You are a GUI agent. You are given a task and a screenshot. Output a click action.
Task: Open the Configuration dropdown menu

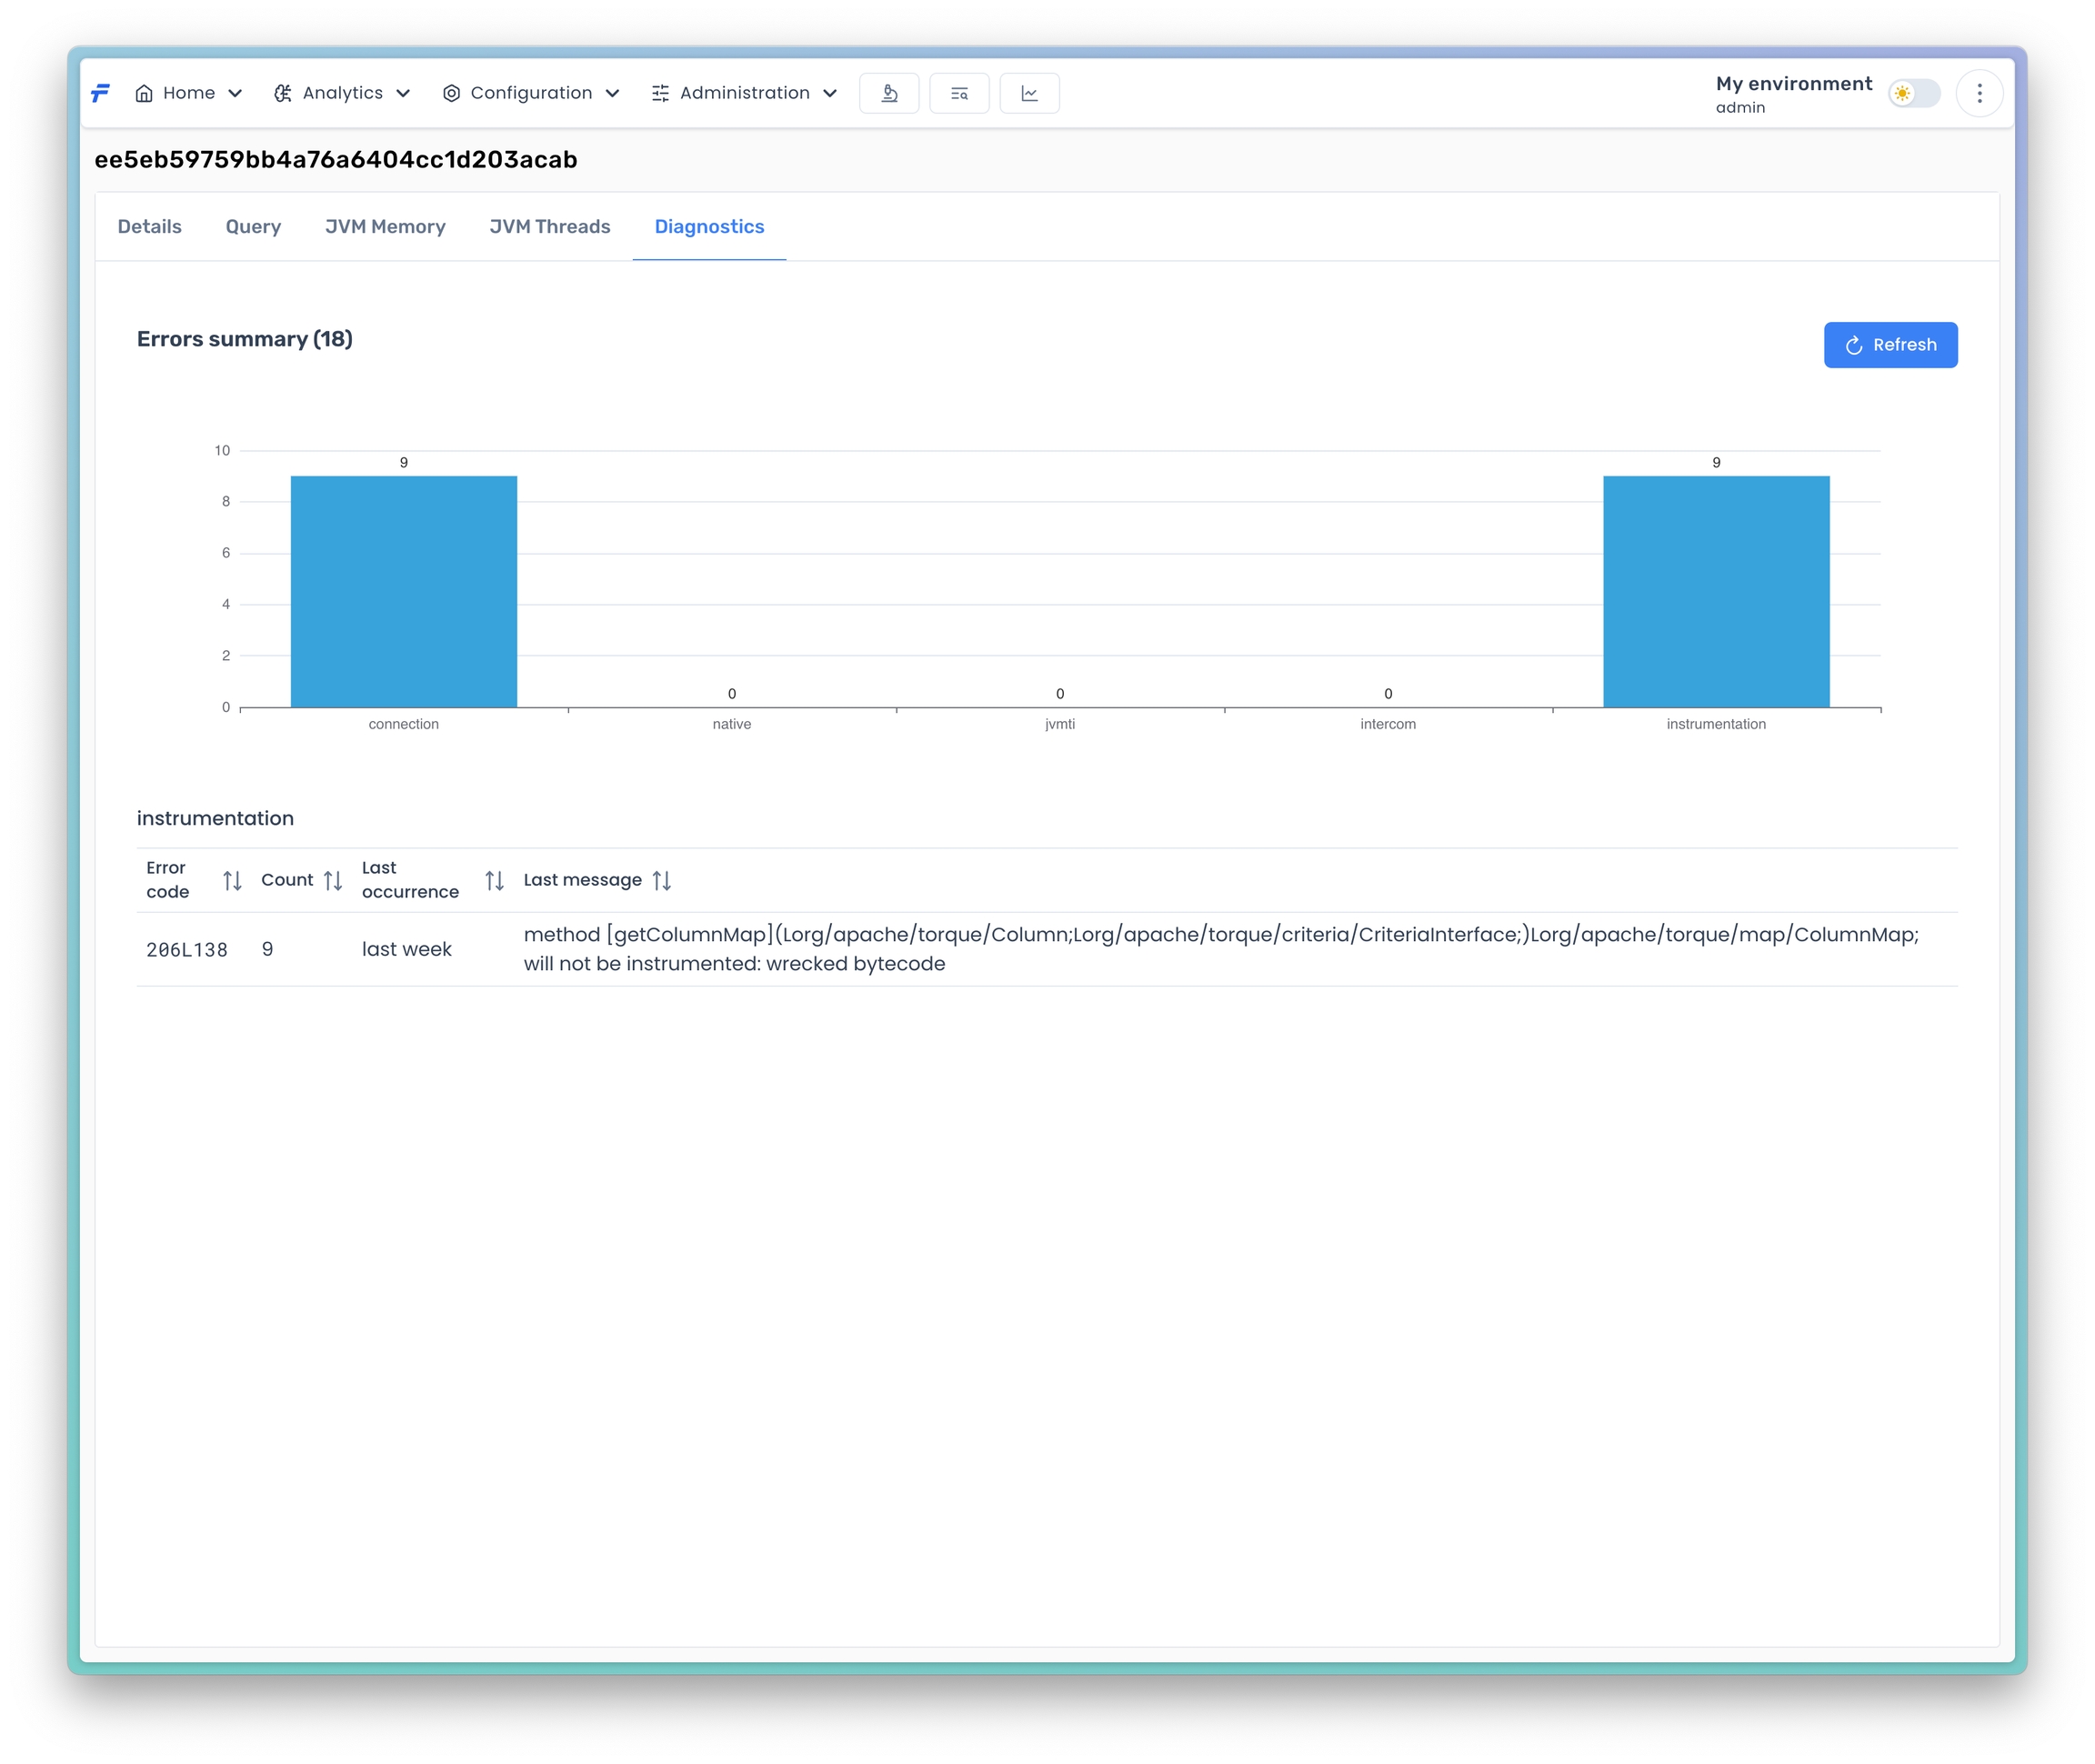[531, 93]
